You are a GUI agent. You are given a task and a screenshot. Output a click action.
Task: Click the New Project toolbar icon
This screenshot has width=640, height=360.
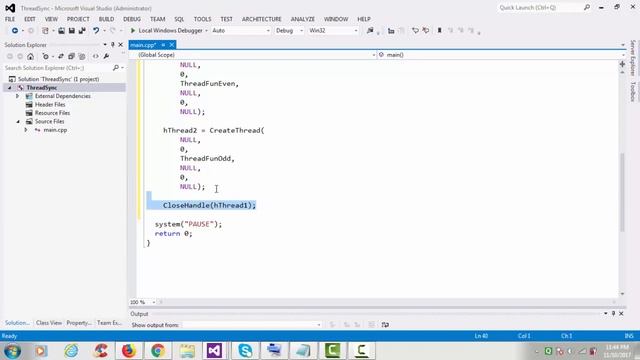45,31
